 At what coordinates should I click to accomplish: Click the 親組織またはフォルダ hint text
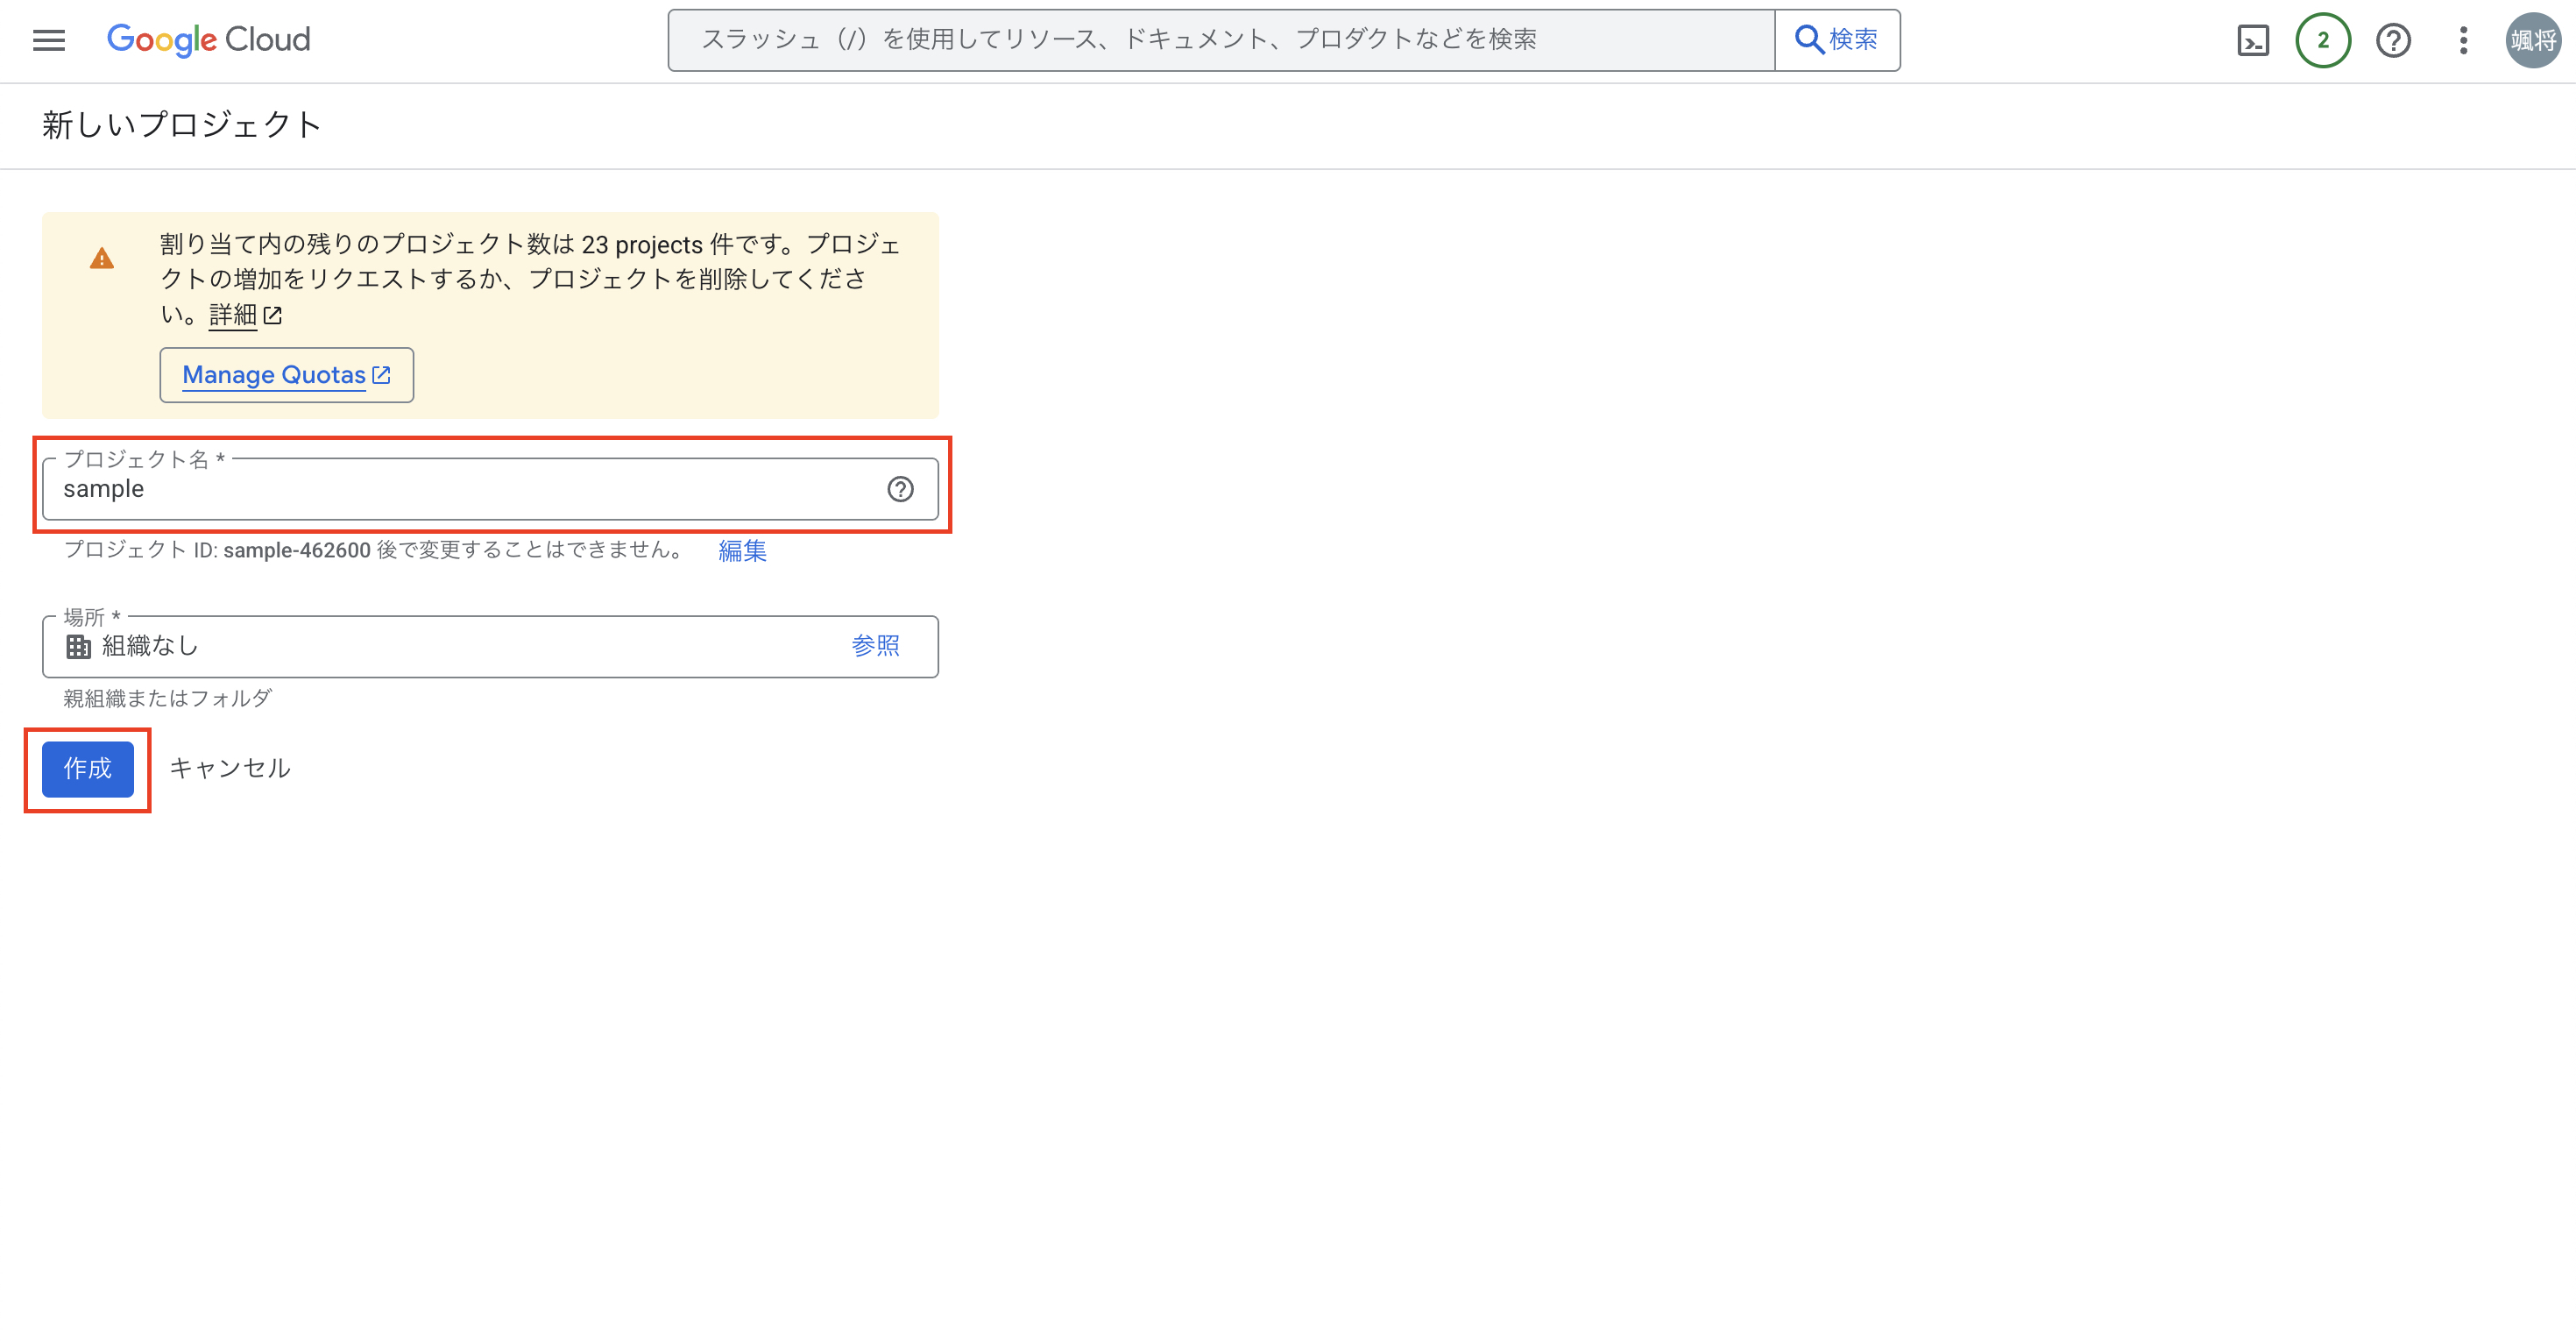168,698
